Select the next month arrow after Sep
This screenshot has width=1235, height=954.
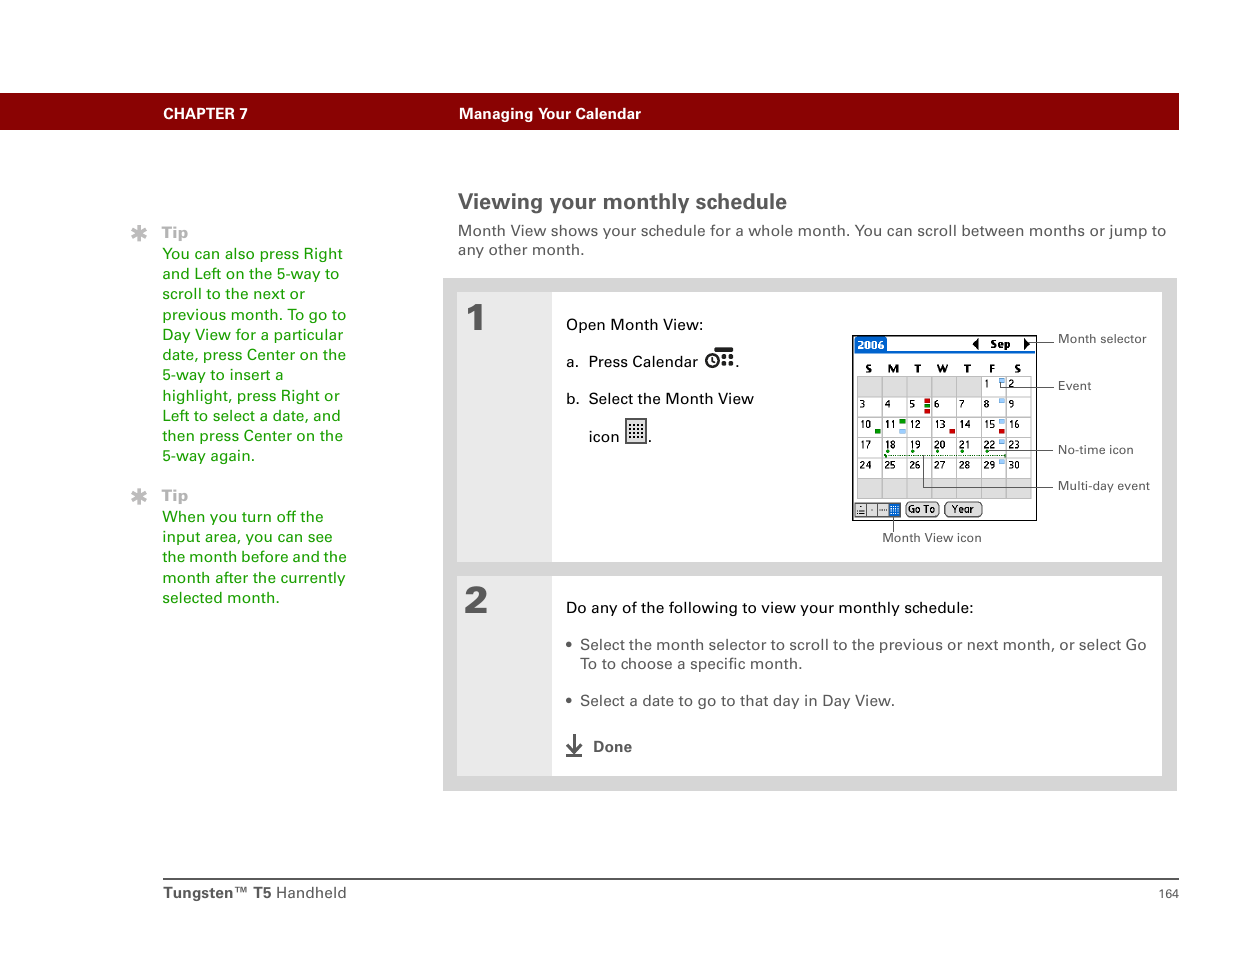(x=1026, y=344)
